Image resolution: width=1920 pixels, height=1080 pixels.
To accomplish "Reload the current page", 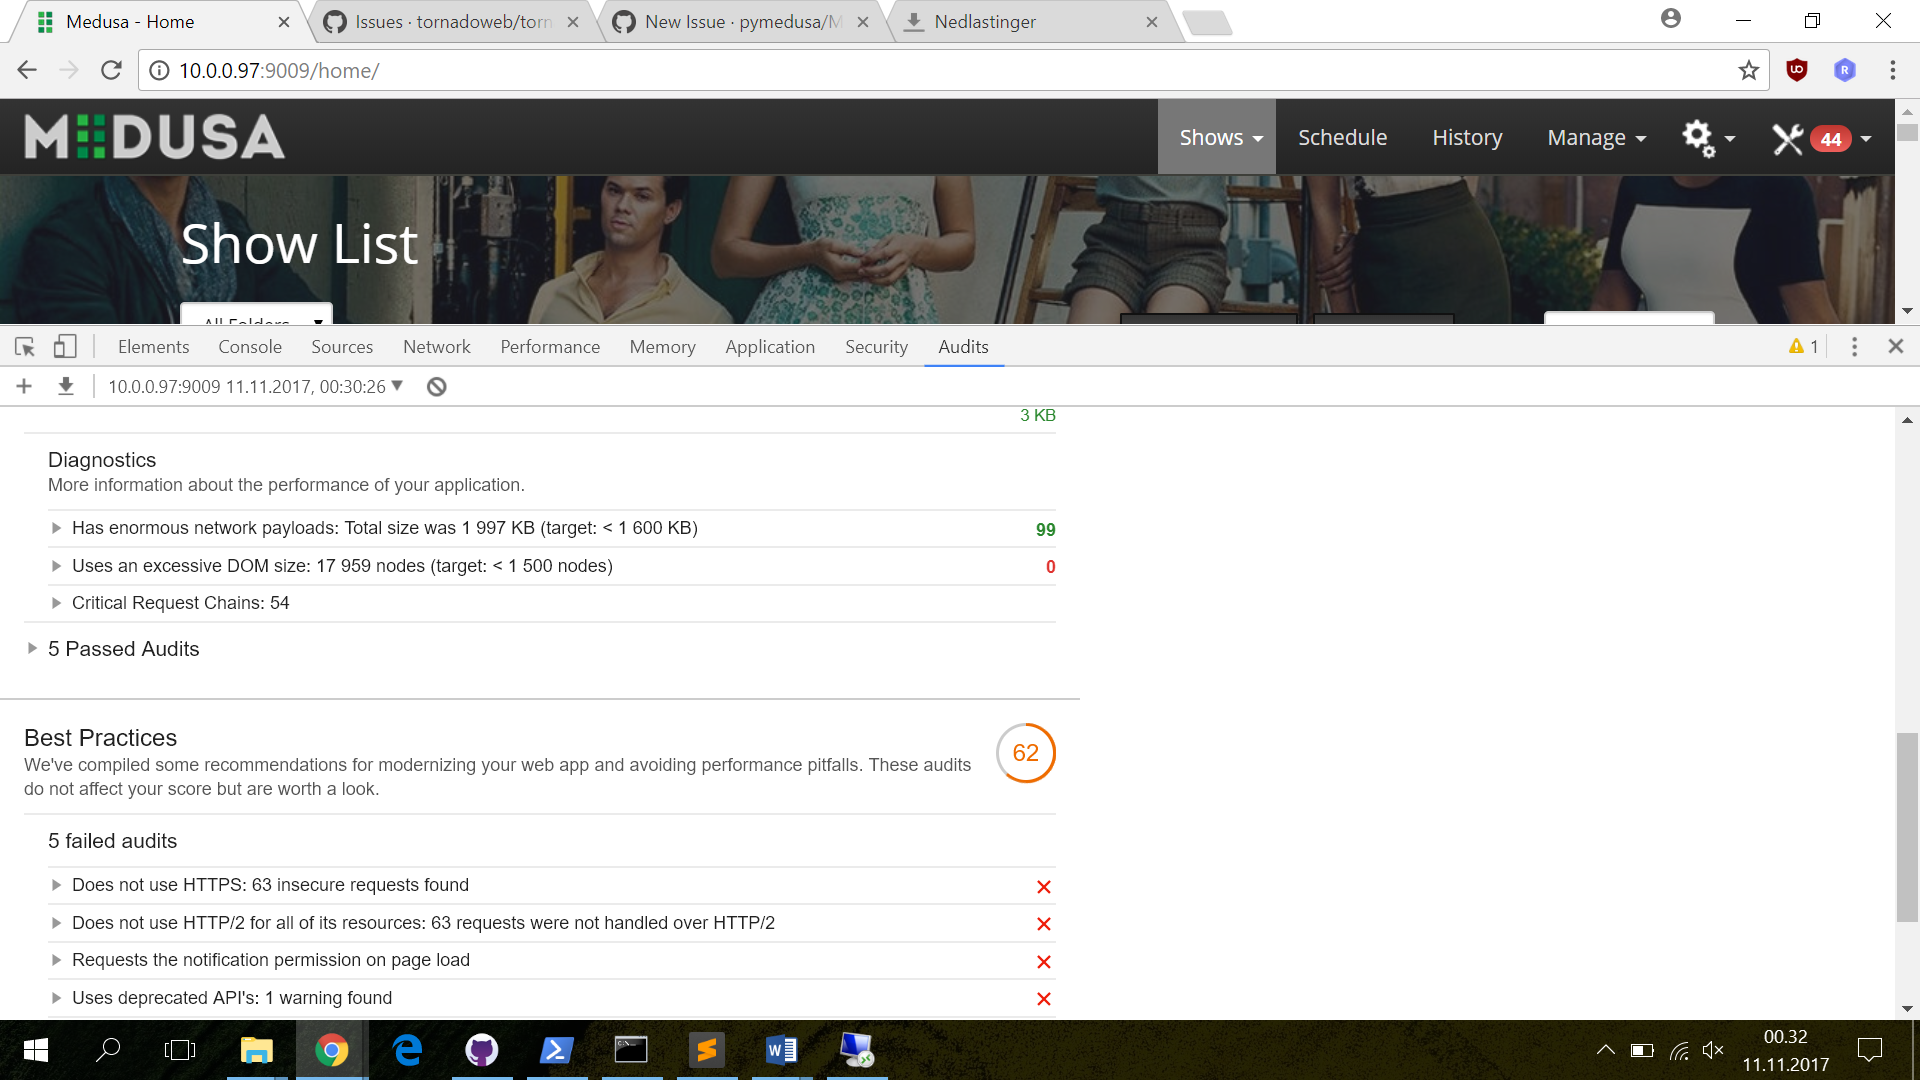I will (x=111, y=70).
